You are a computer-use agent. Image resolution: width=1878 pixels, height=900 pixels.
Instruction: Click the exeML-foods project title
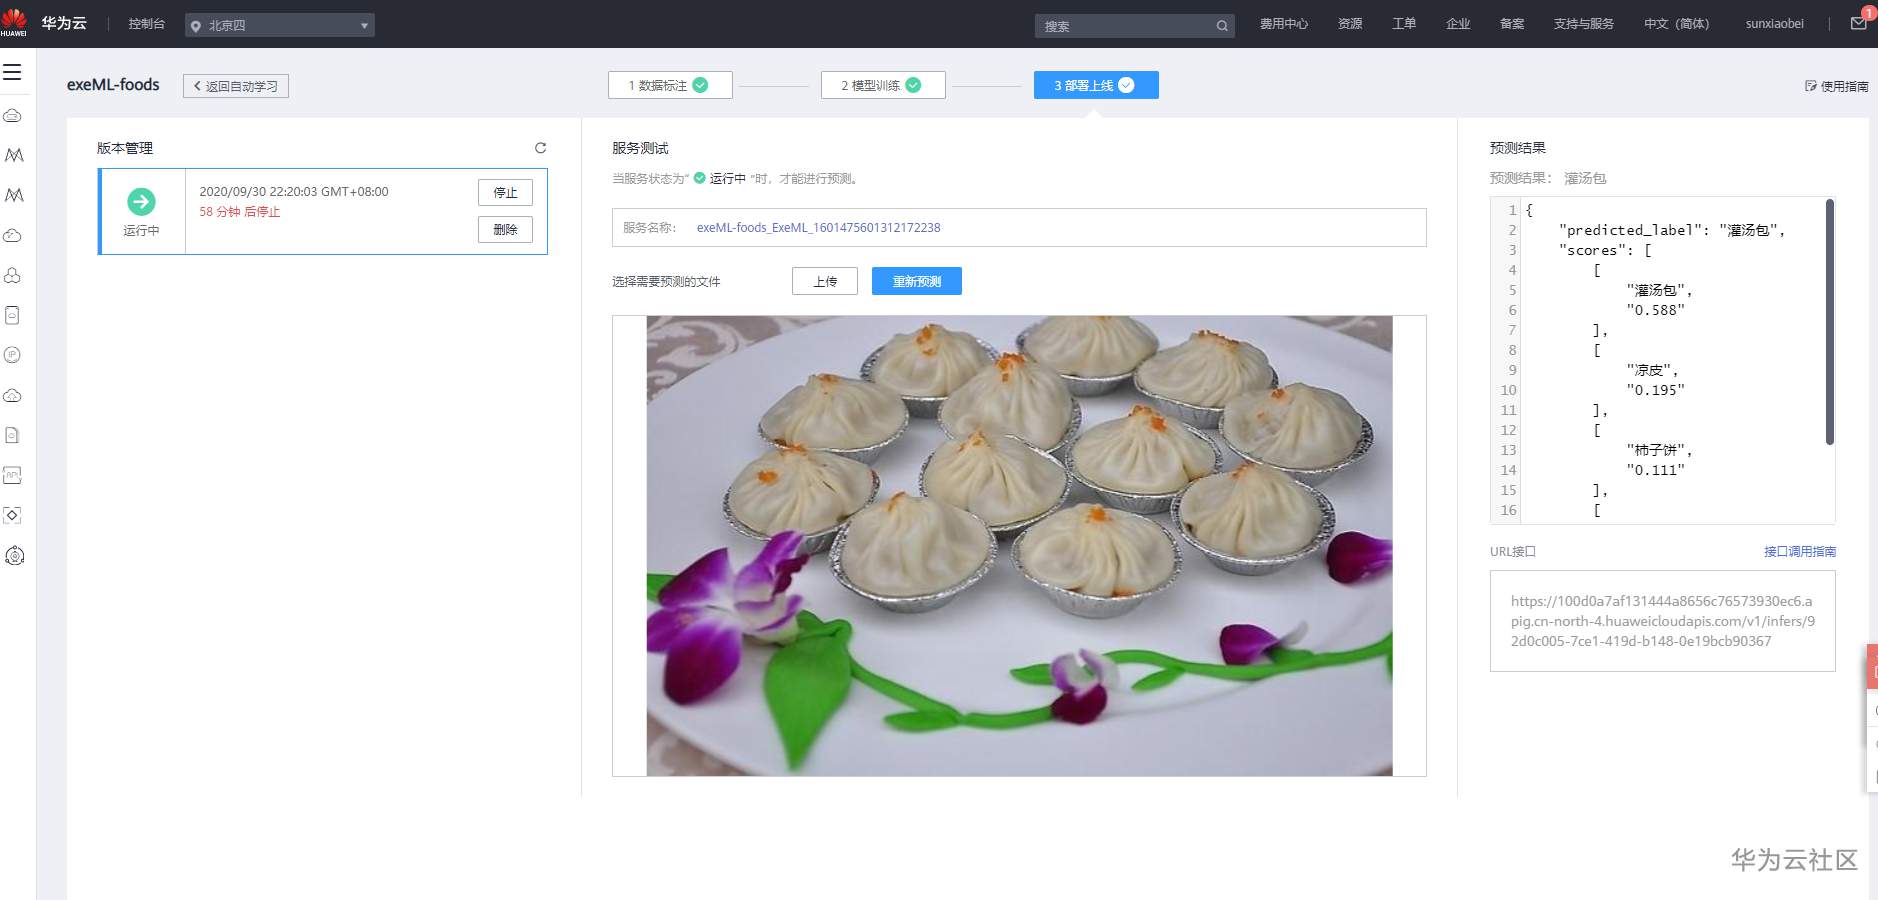113,85
